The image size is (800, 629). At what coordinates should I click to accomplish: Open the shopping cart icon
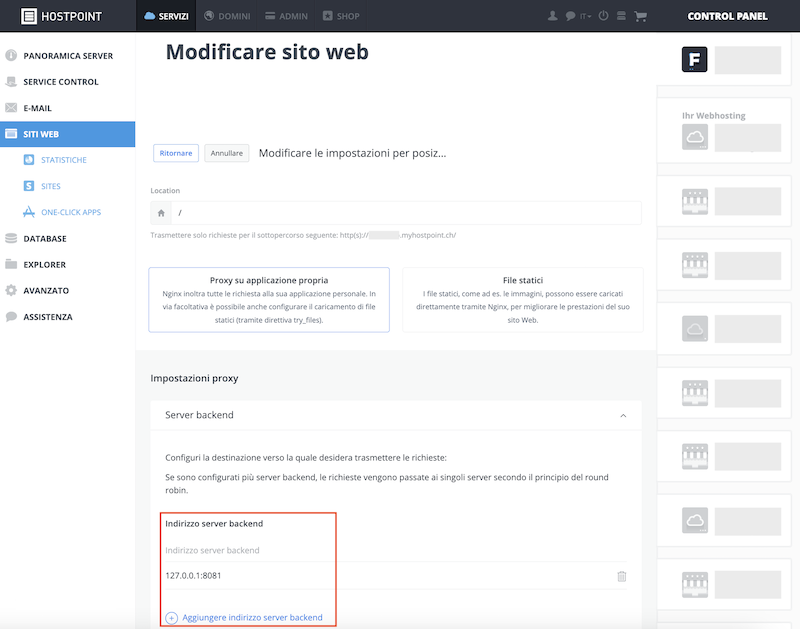pyautogui.click(x=640, y=16)
